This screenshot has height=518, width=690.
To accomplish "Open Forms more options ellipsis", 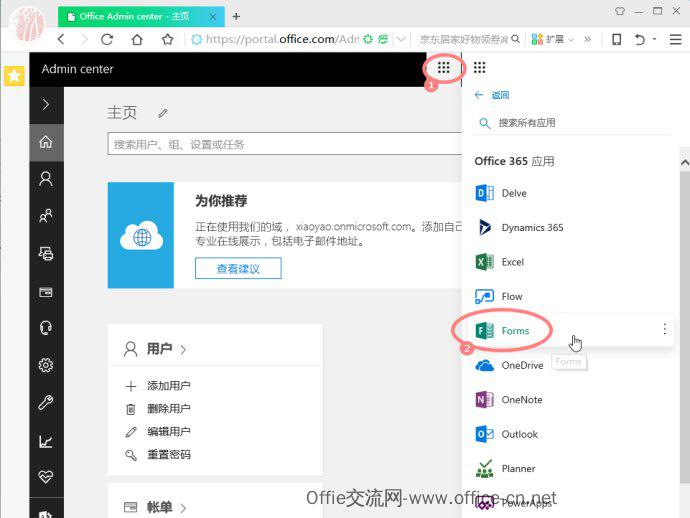I will point(664,329).
